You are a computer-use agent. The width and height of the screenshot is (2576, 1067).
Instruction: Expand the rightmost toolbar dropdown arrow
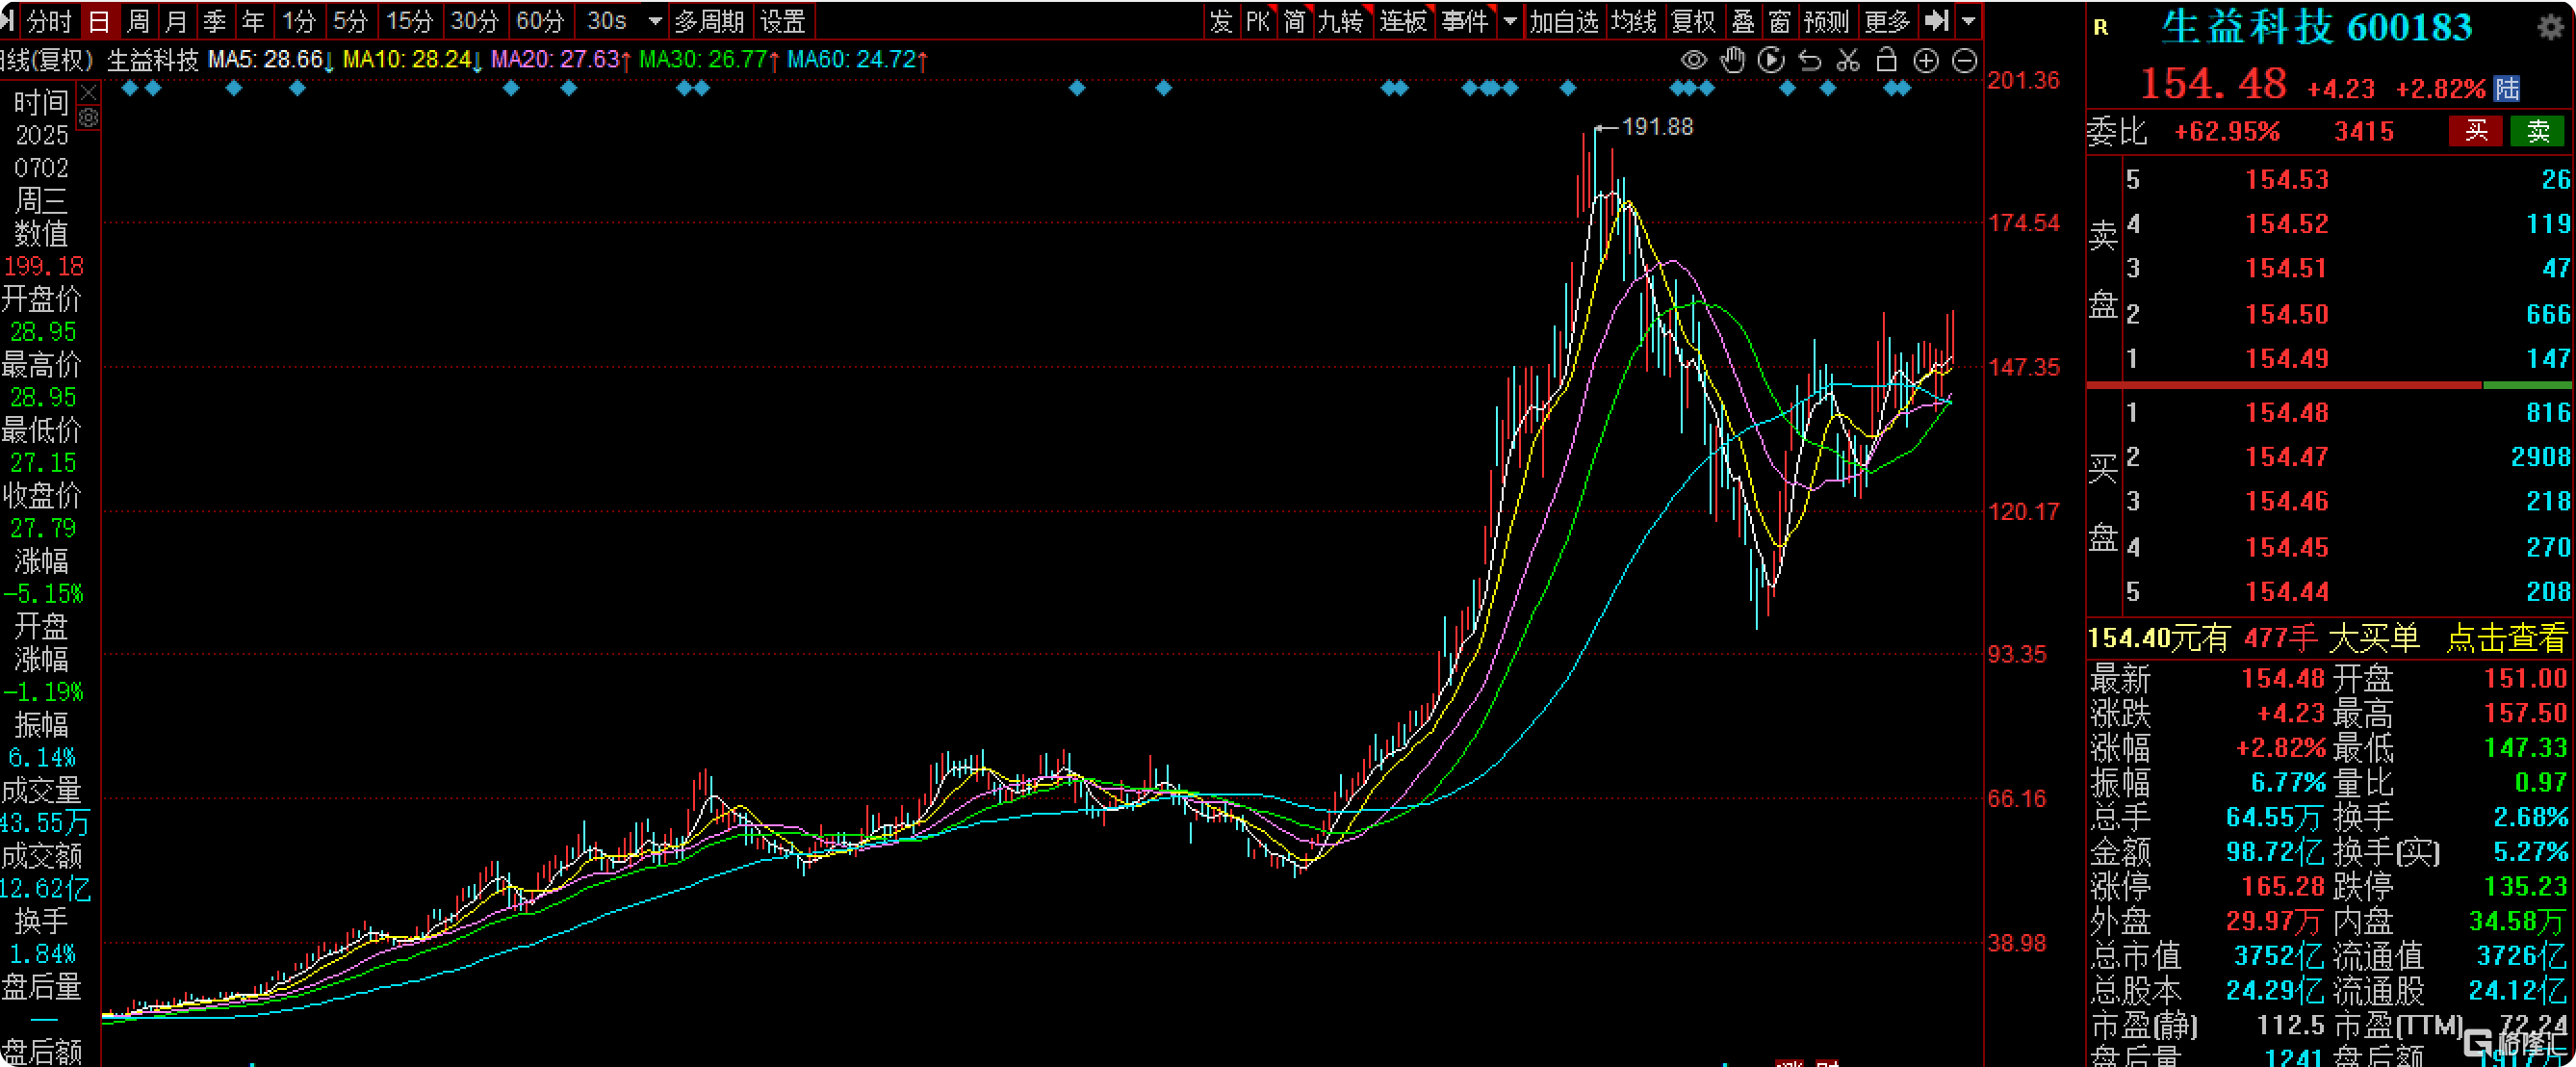(1968, 21)
